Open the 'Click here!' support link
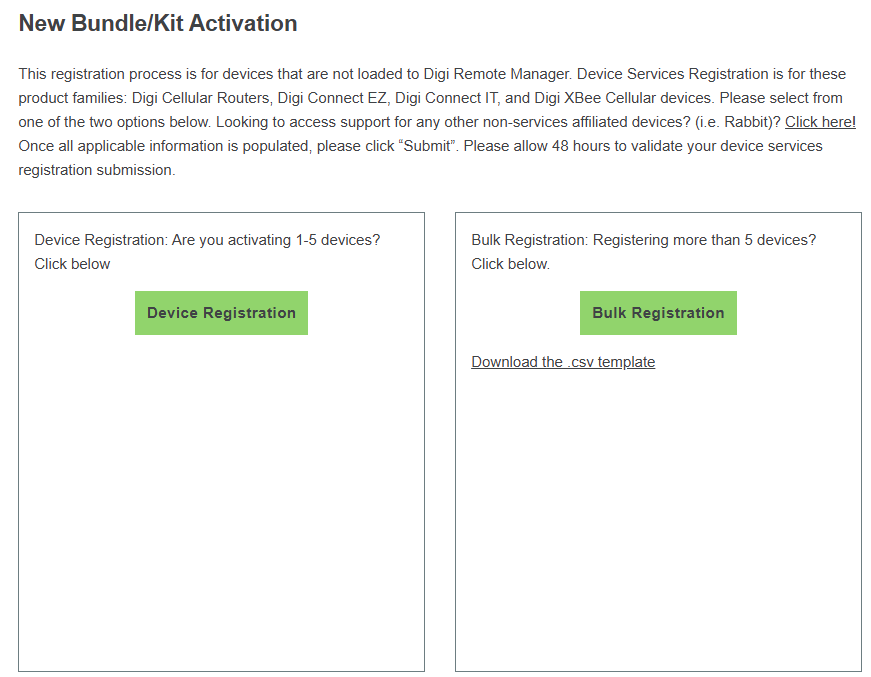871x677 pixels. click(x=820, y=122)
